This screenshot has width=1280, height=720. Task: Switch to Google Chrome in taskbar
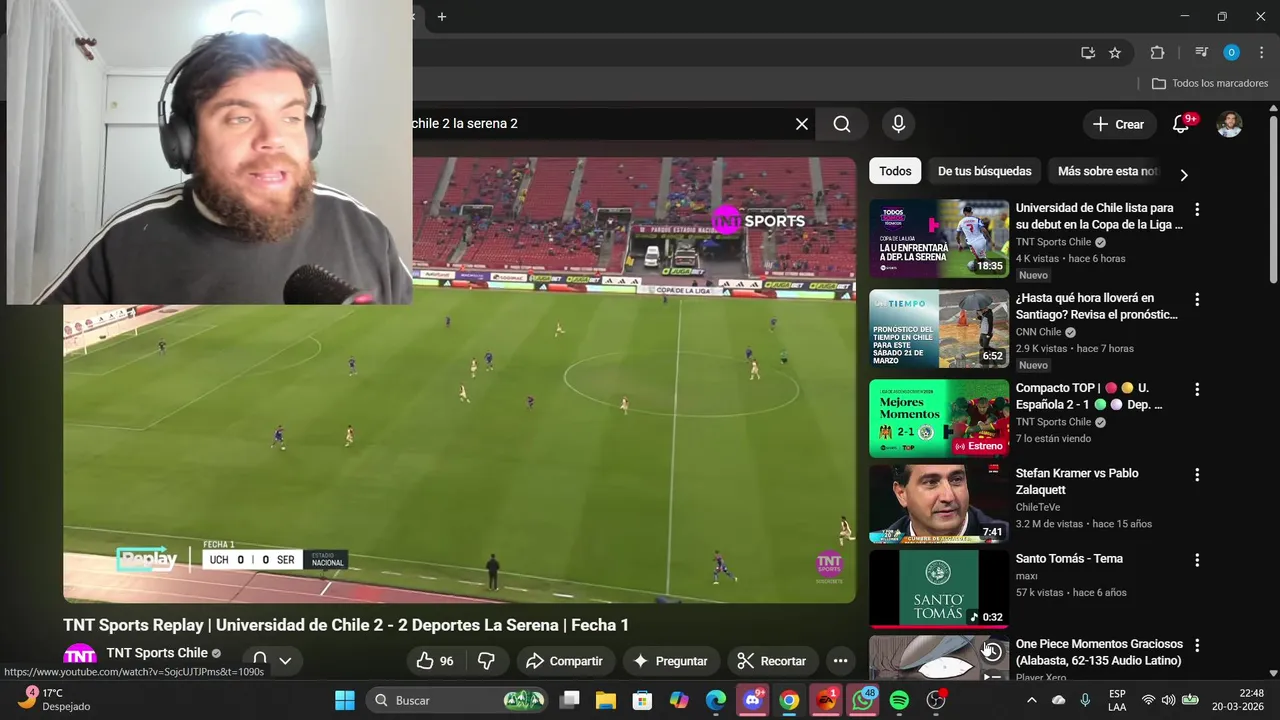789,700
